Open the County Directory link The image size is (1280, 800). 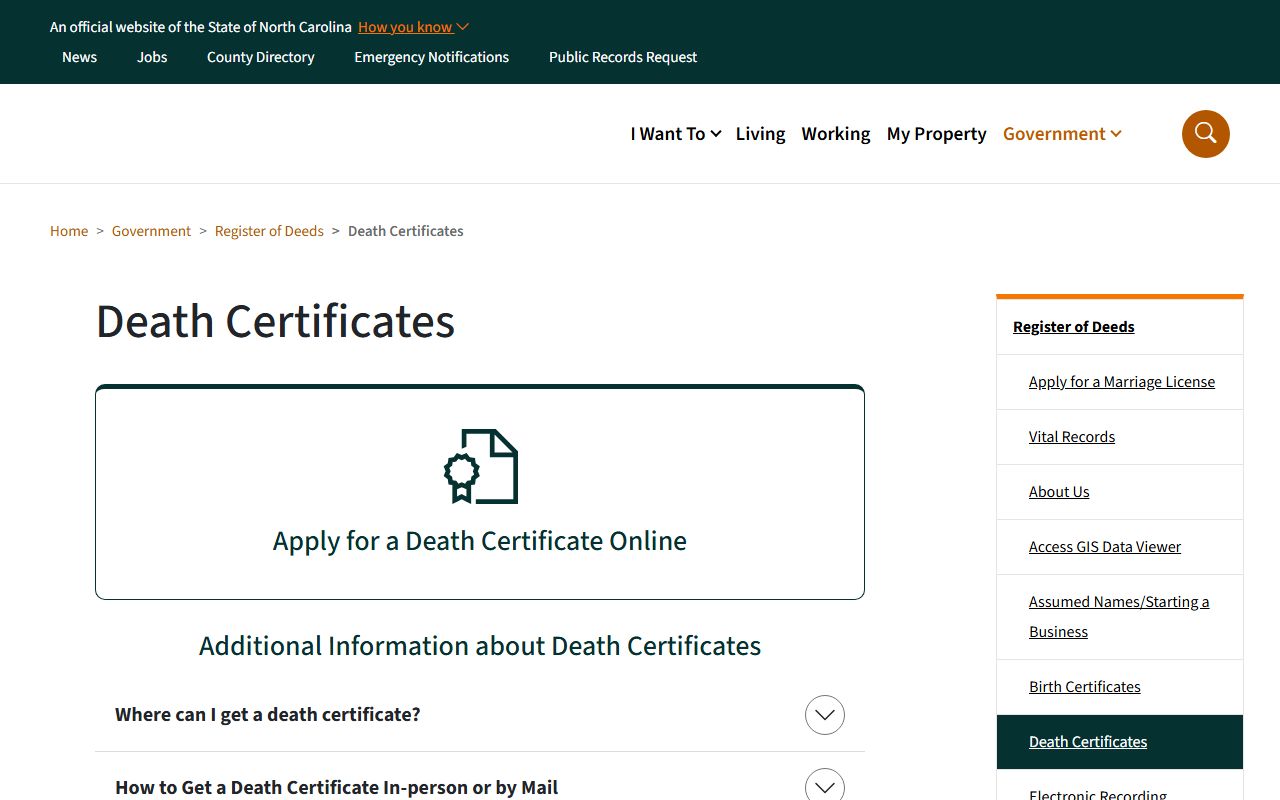point(261,57)
